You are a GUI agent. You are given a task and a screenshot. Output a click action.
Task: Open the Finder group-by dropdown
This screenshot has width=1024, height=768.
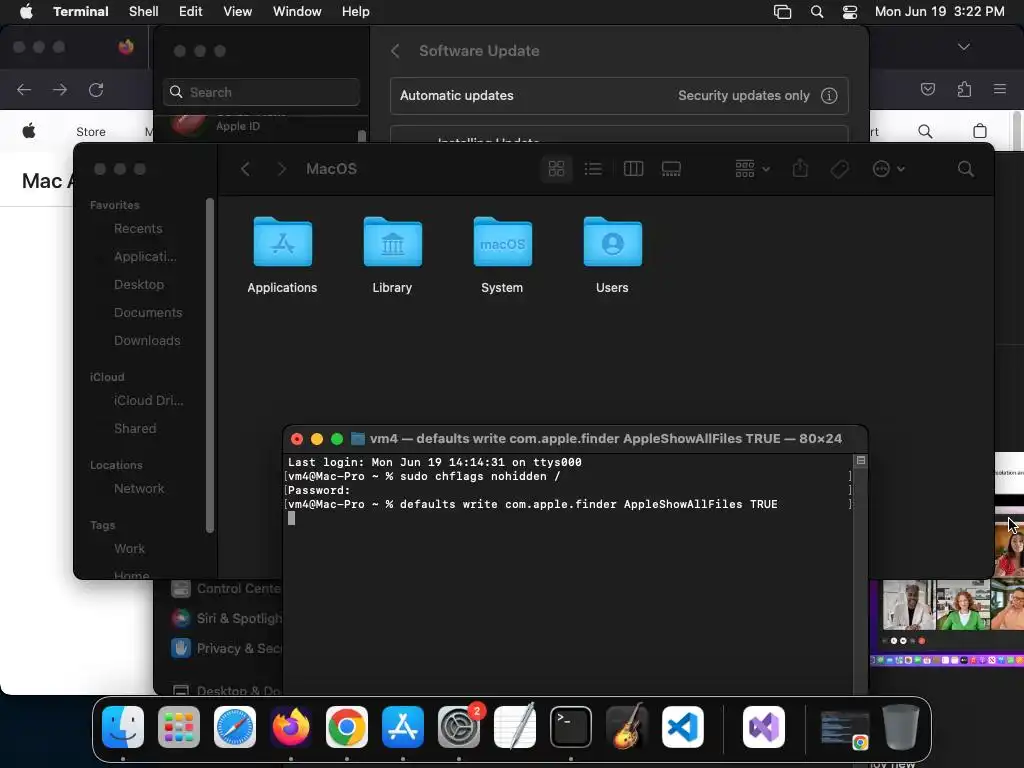tap(752, 169)
